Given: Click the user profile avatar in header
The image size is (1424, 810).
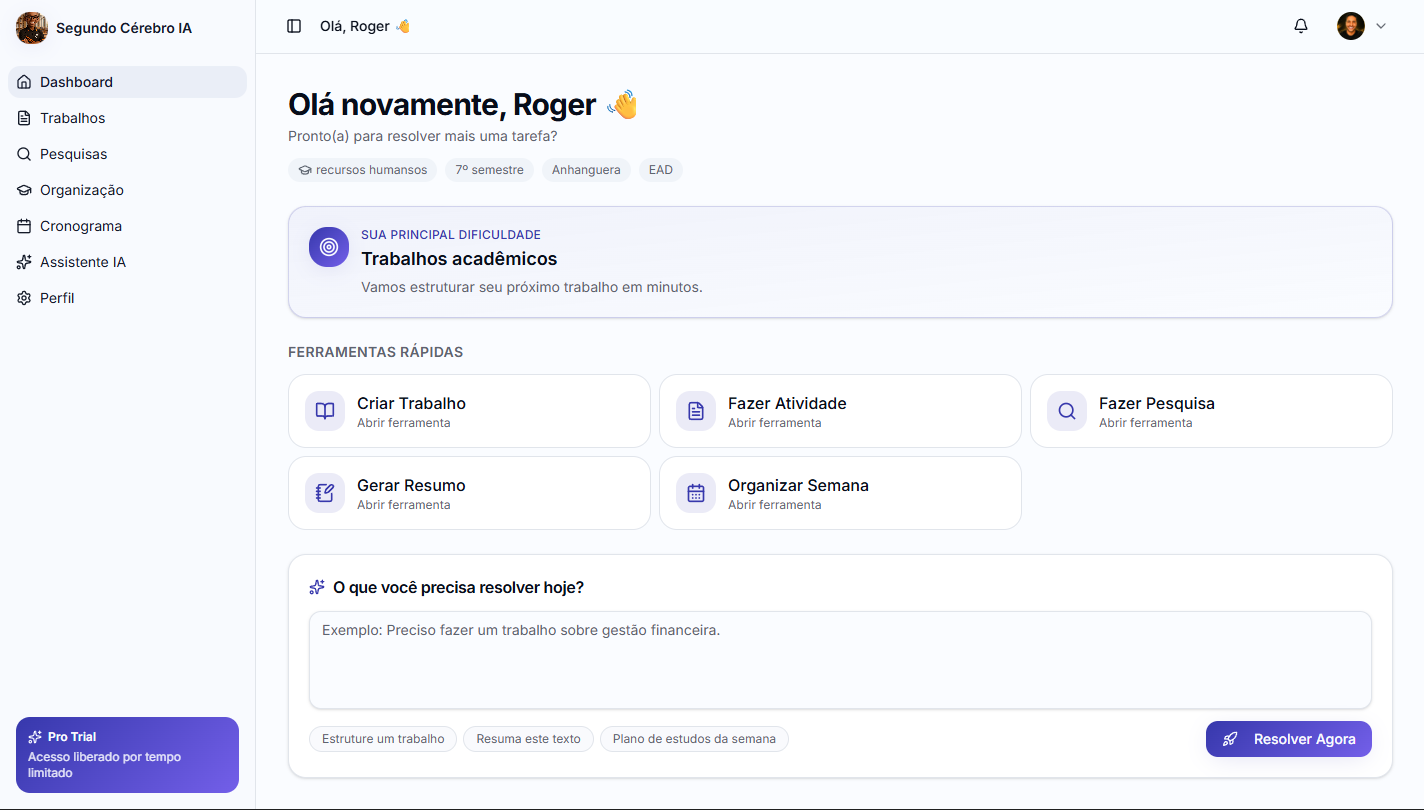Looking at the screenshot, I should pos(1351,26).
